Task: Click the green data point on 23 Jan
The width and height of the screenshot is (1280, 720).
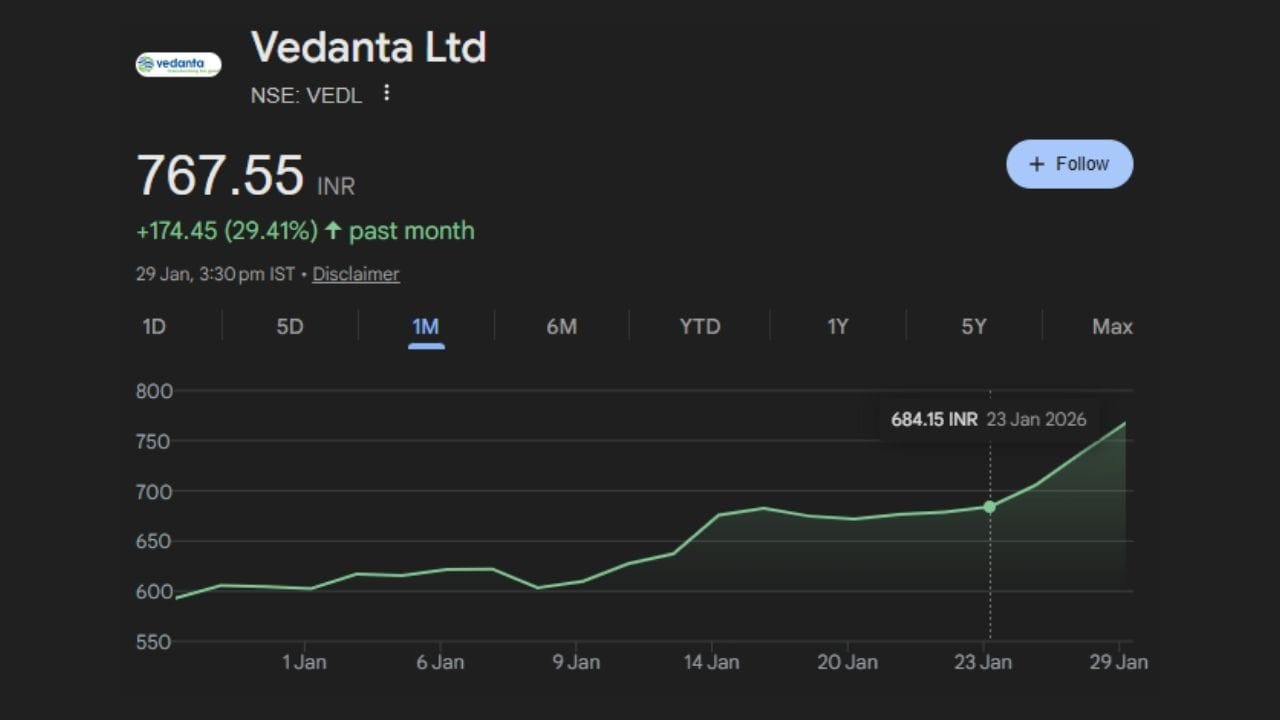Action: [990, 507]
